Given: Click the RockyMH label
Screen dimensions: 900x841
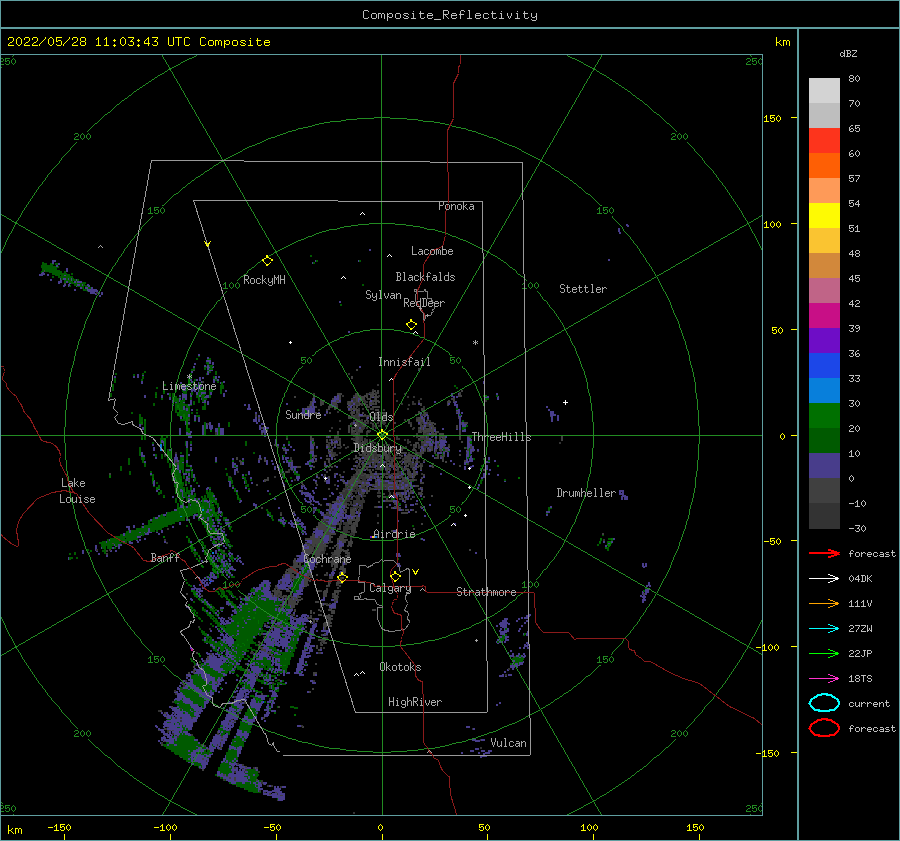Looking at the screenshot, I should (264, 280).
